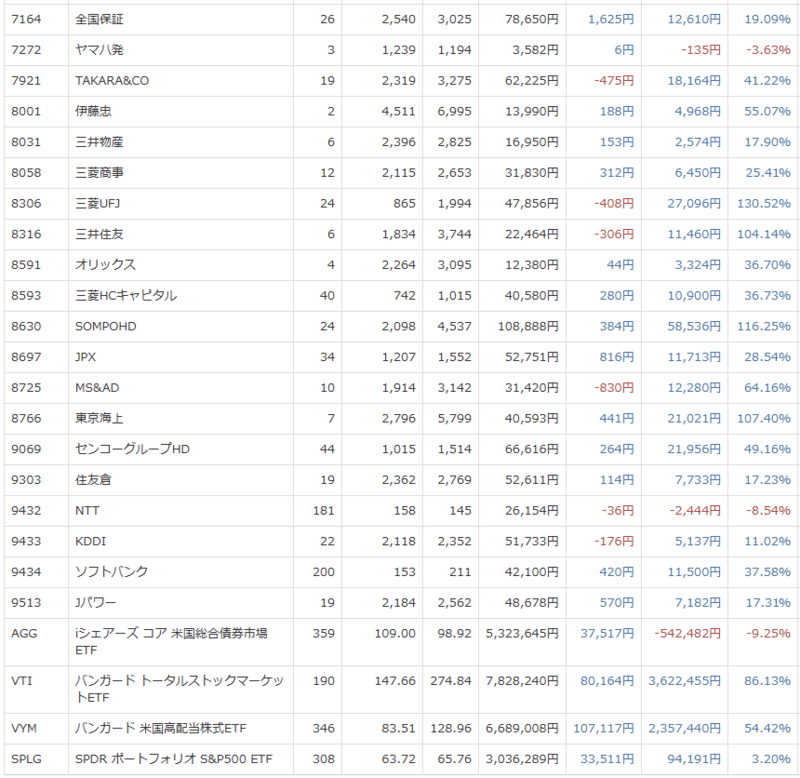Click 107,117円 daily change for VYM

point(604,729)
